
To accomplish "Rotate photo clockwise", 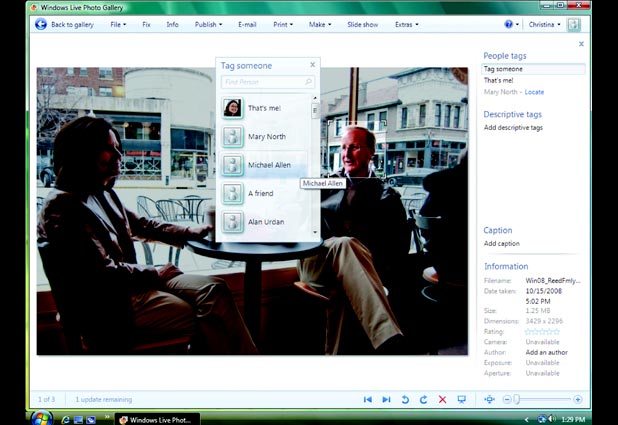I will pos(423,400).
